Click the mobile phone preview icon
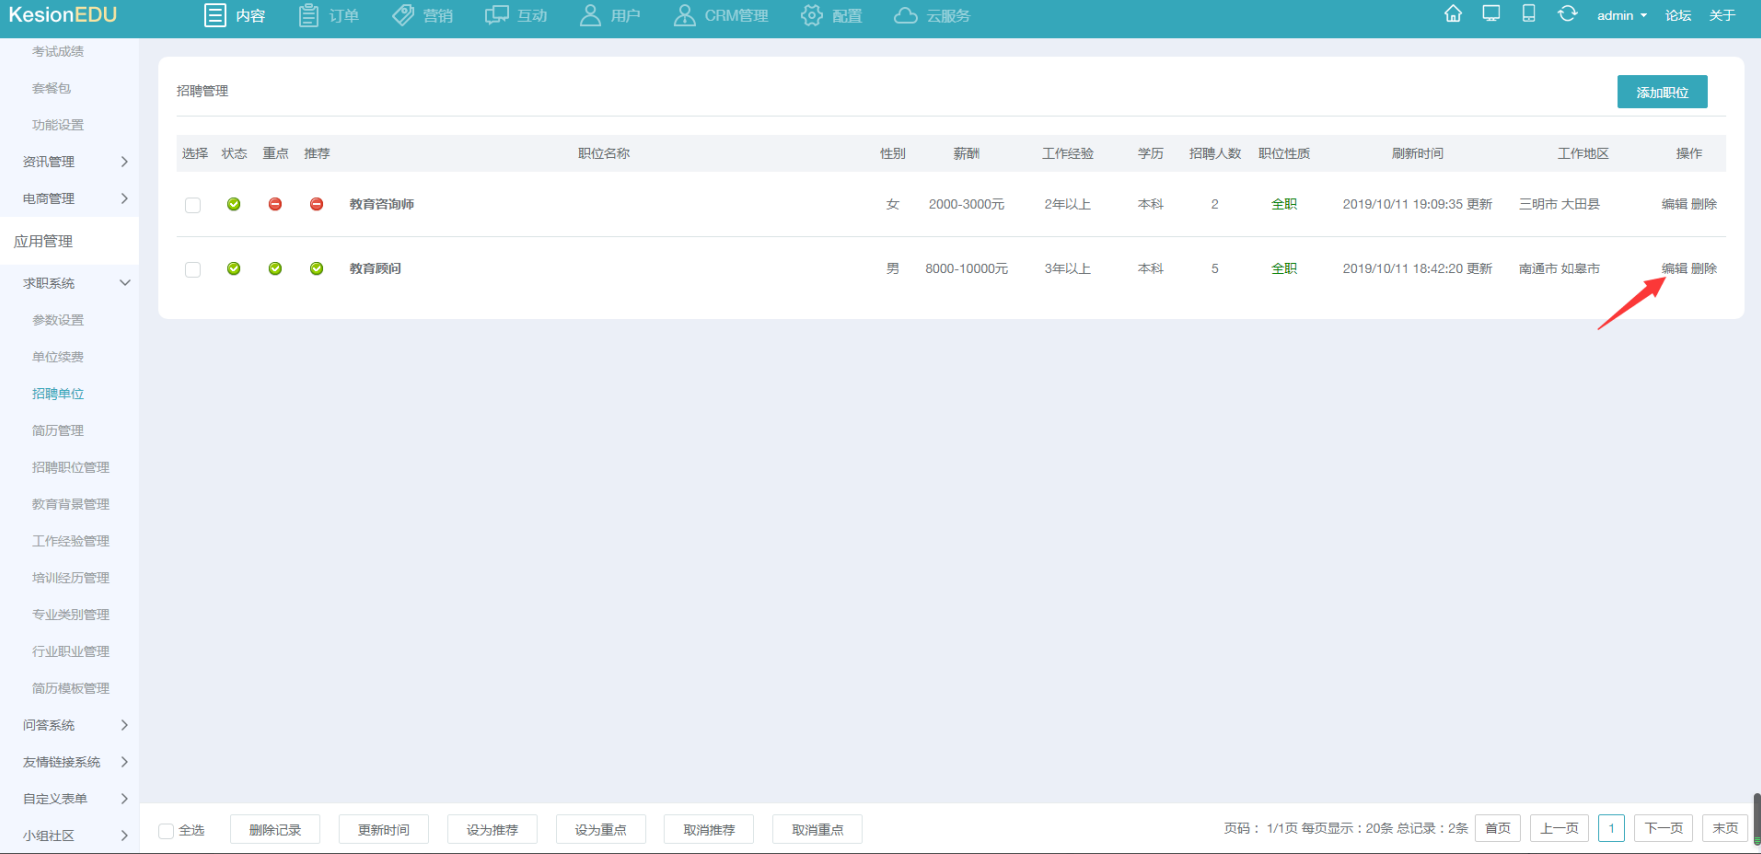This screenshot has width=1761, height=854. coord(1528,14)
